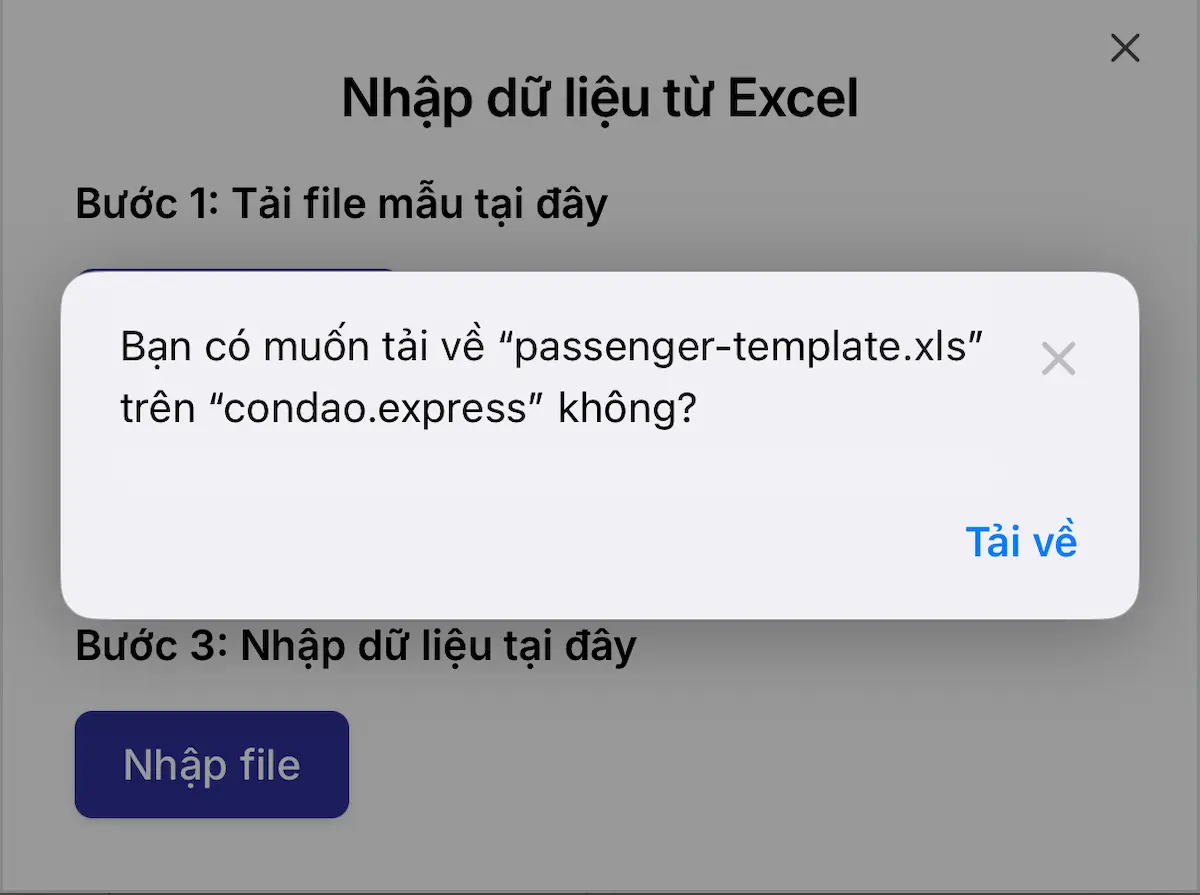Click the Bước 1 heading text
Screen dimensions: 1200x895
tap(340, 203)
